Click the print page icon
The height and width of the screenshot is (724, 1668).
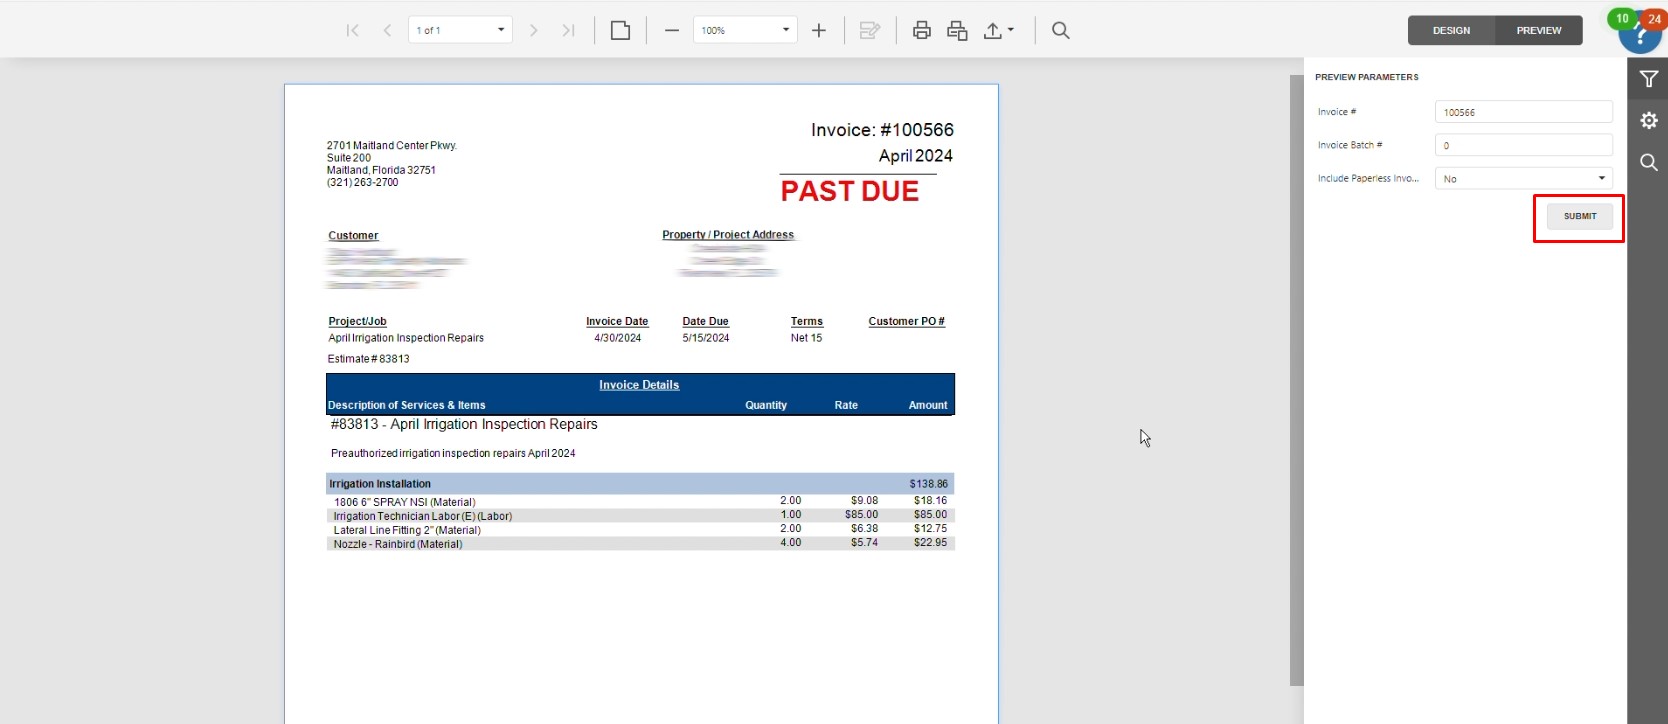coord(957,31)
